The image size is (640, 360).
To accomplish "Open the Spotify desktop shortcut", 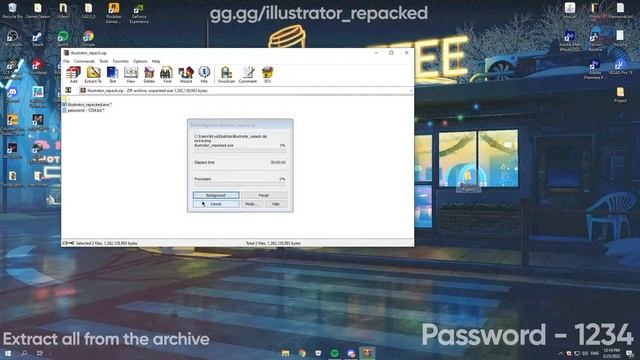I will point(63,39).
